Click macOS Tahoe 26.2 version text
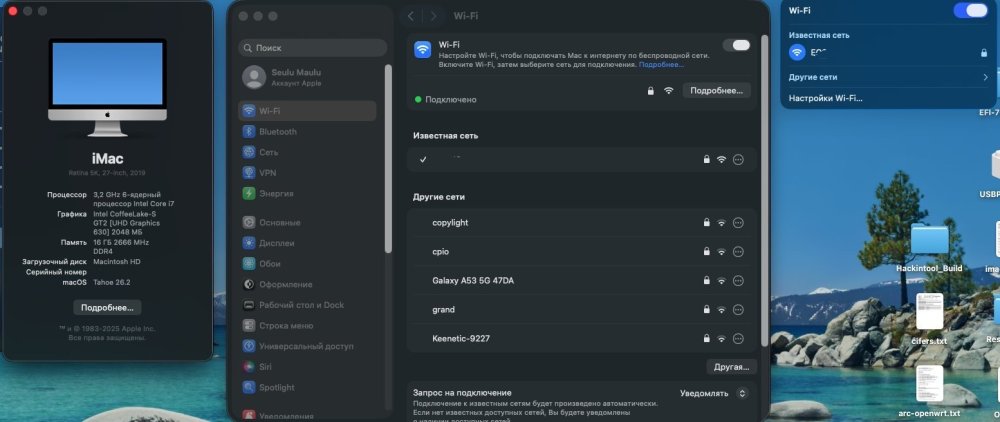Viewport: 1000px width, 422px height. coord(112,282)
